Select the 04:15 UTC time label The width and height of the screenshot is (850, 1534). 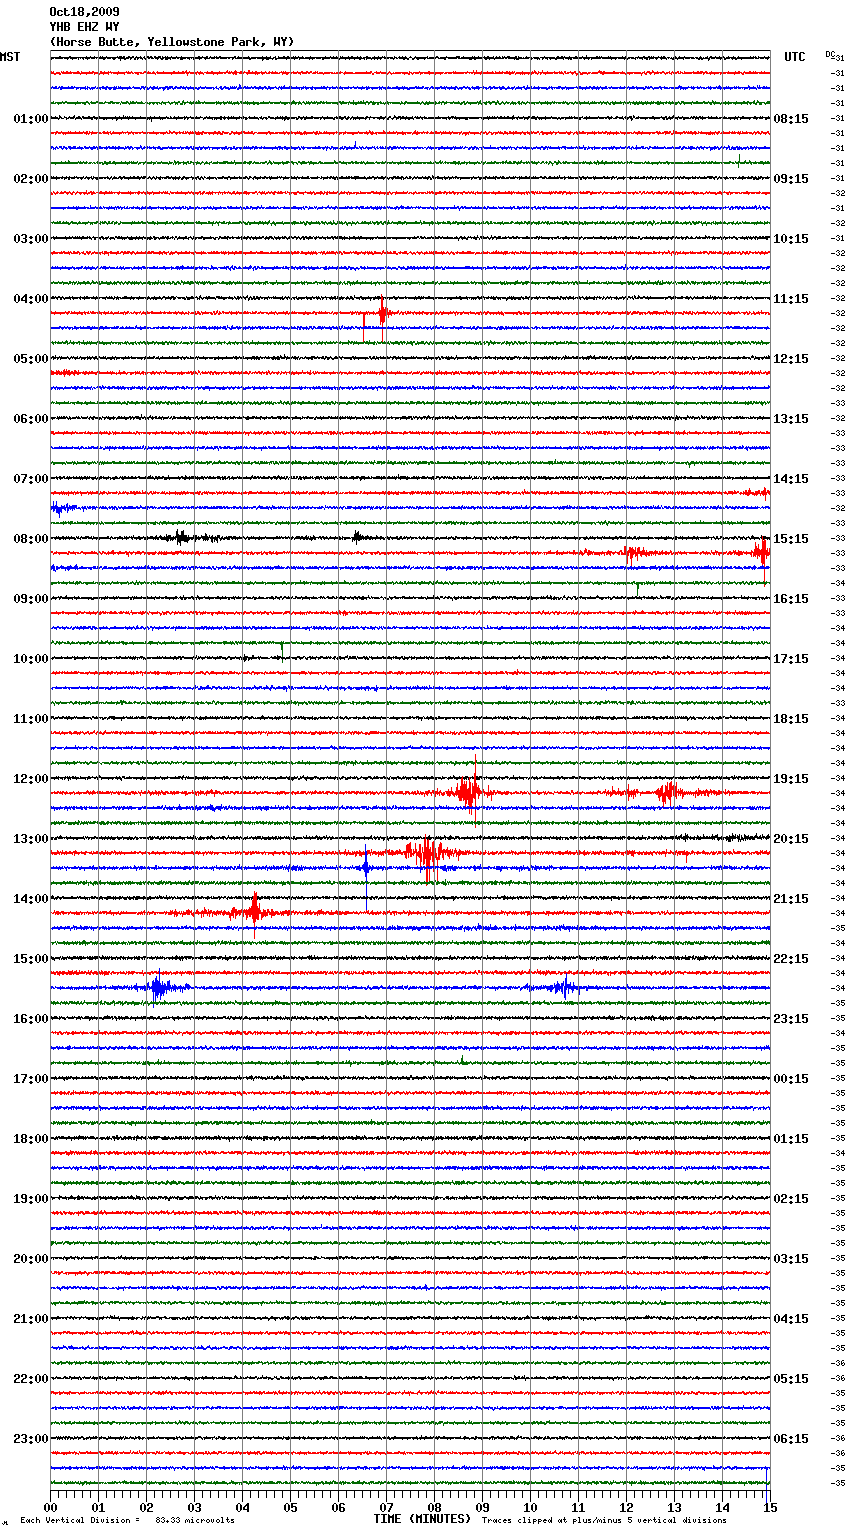click(x=791, y=1319)
